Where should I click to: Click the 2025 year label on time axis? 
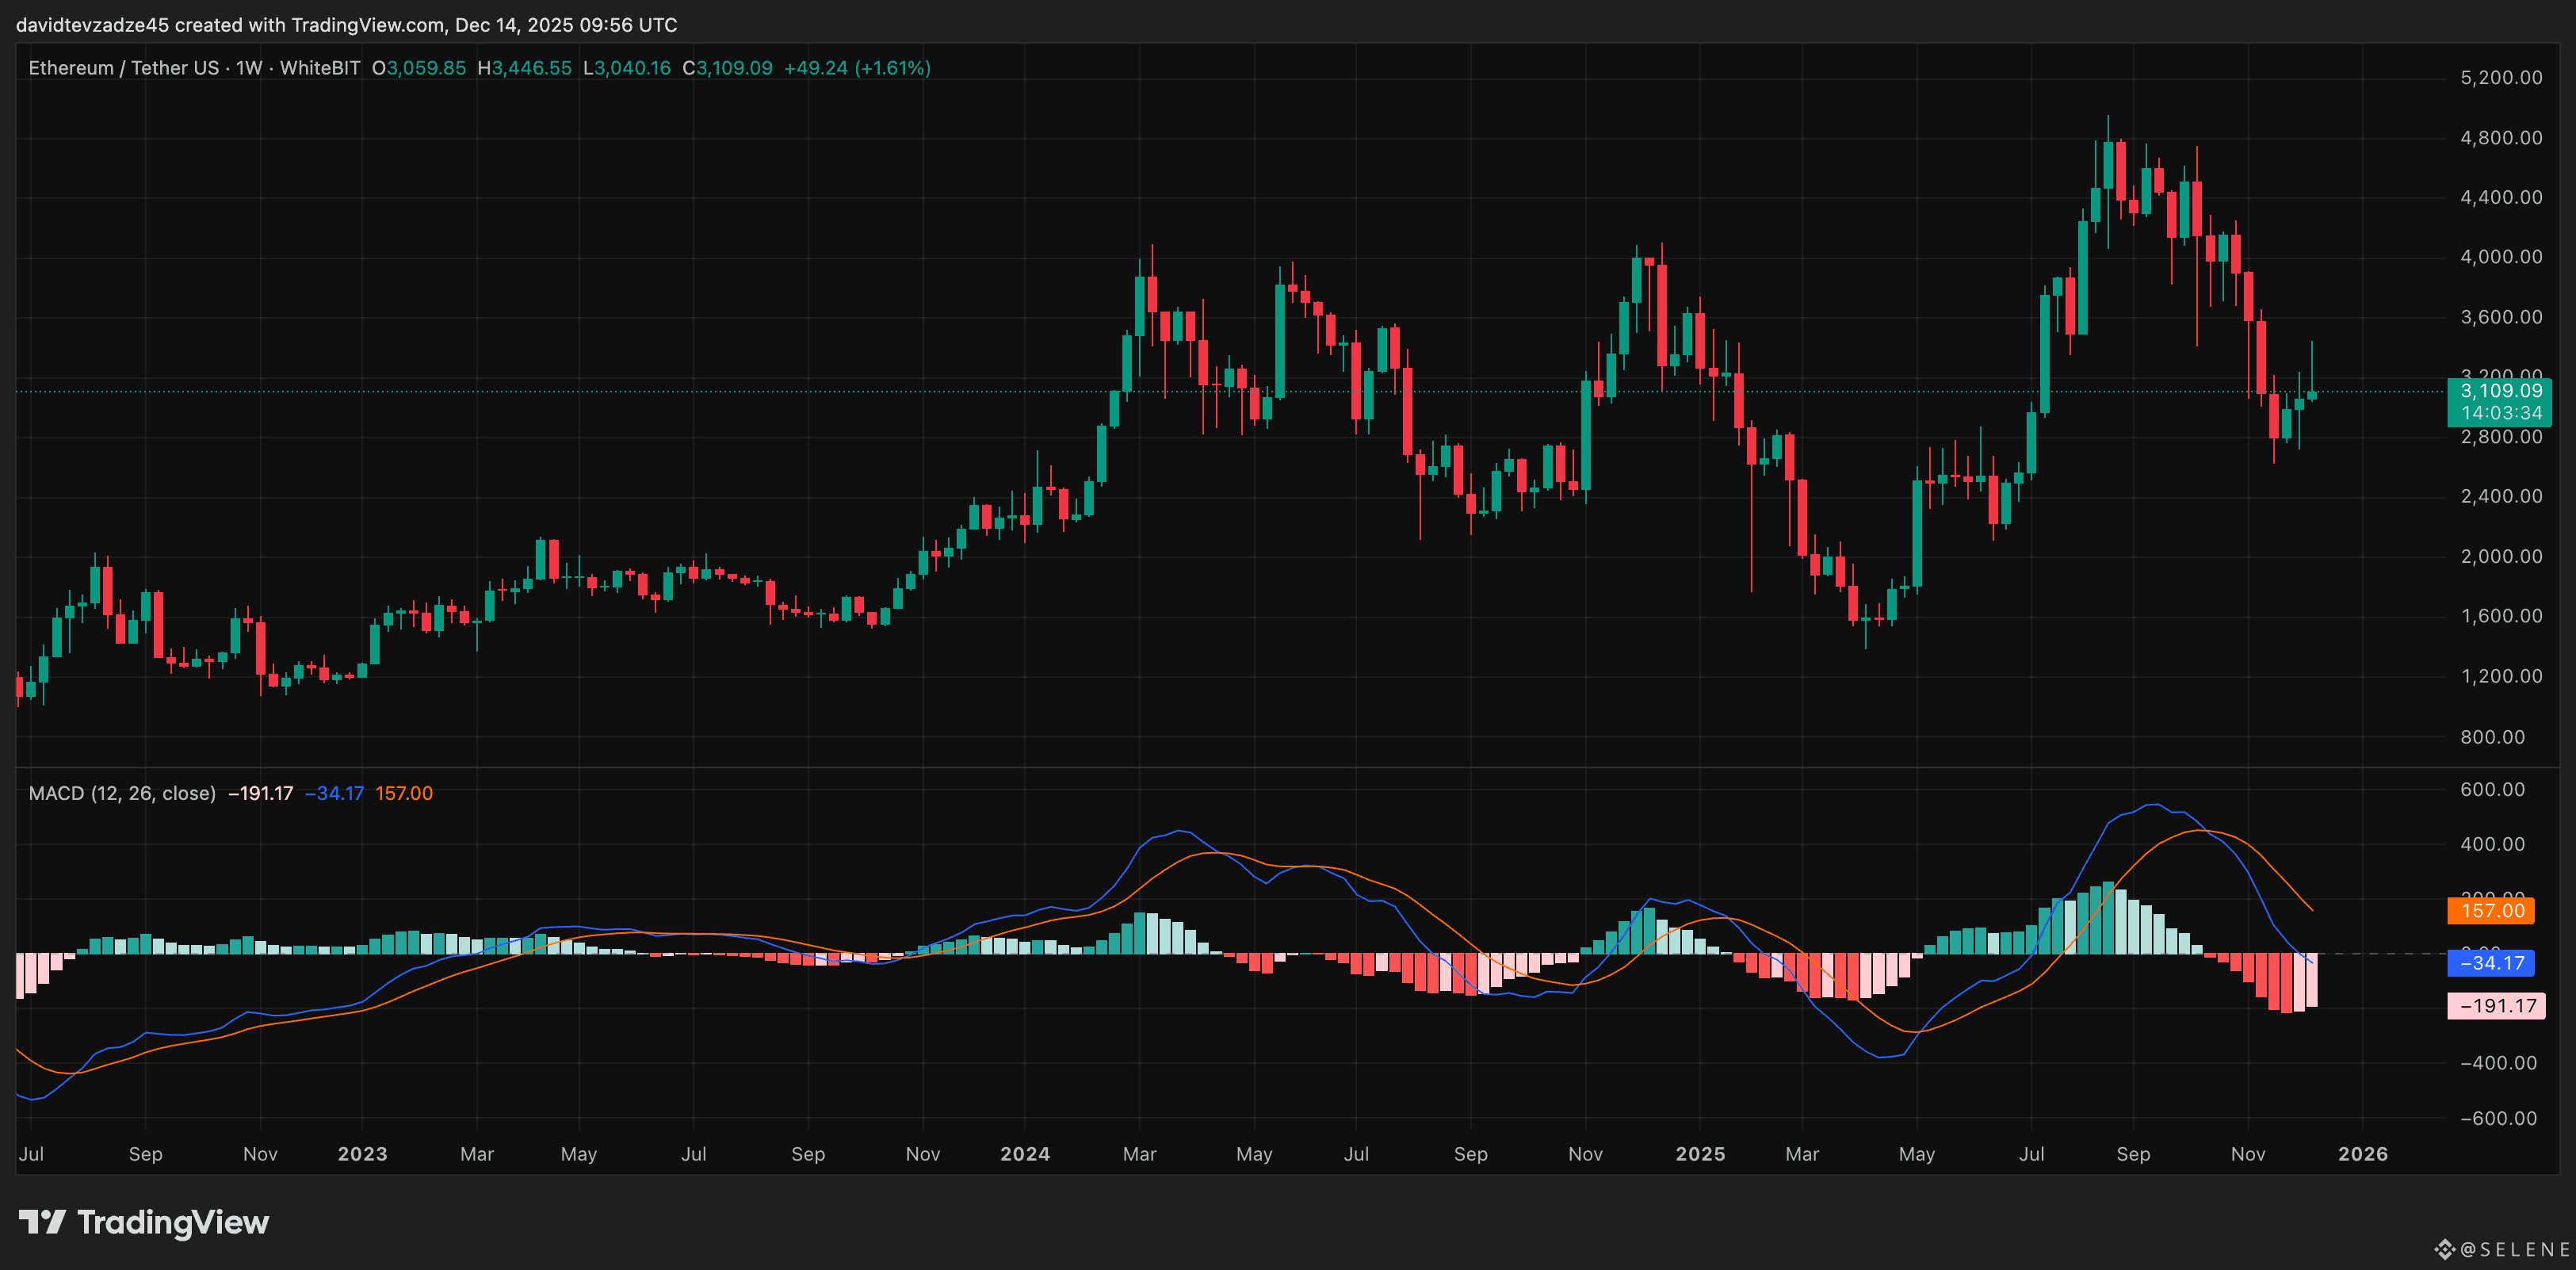coord(1699,1153)
